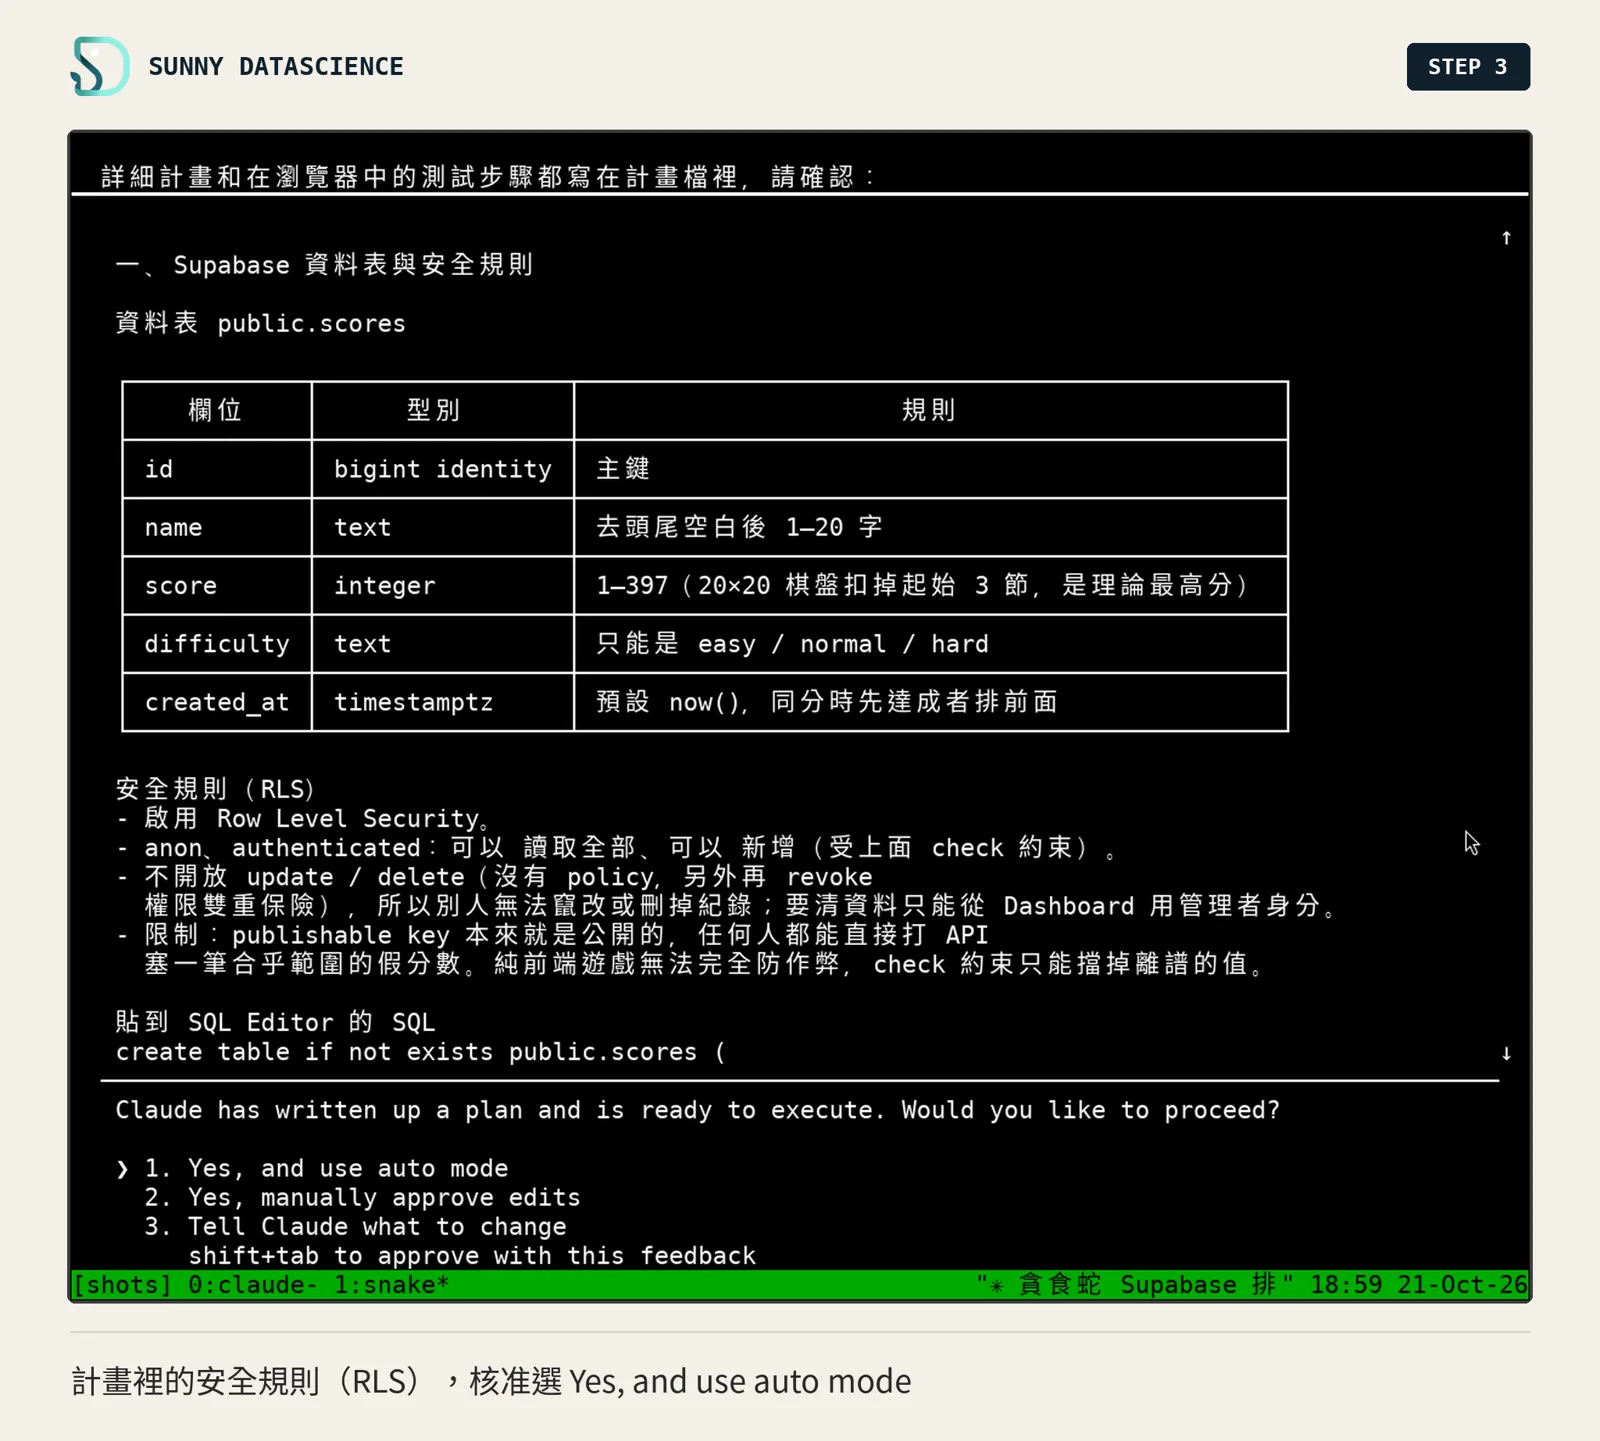This screenshot has height=1441, width=1600.
Task: Click the Sunny Datascience logo icon
Action: pos(100,66)
